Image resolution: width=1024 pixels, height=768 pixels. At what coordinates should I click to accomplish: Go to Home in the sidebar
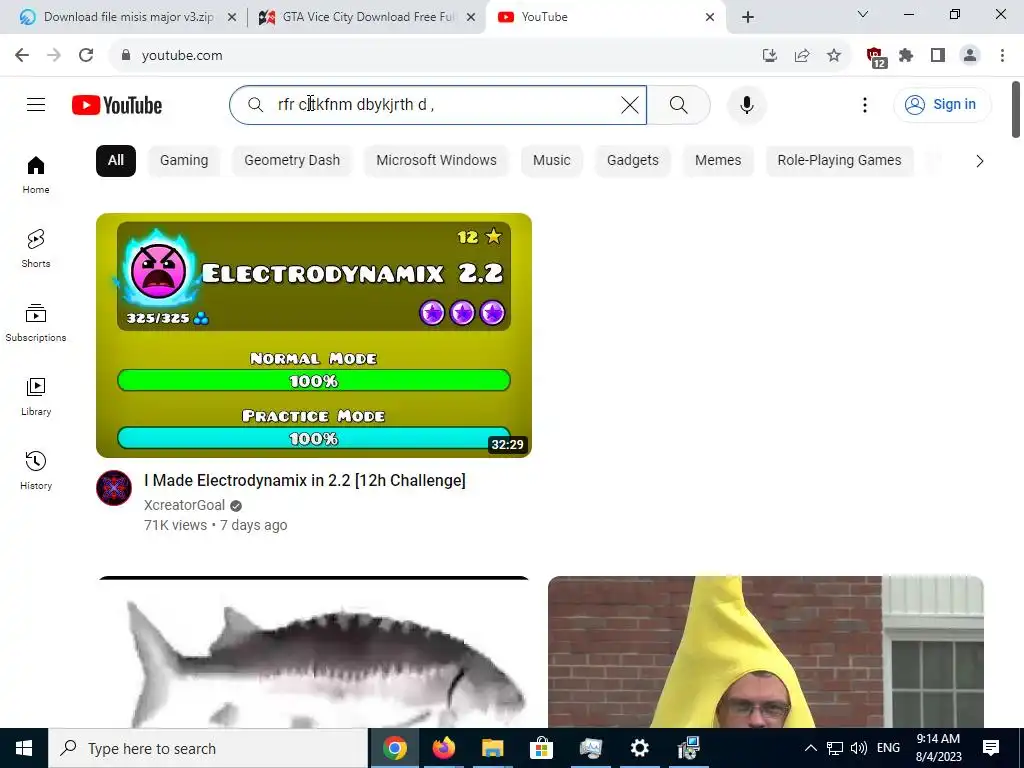point(36,175)
